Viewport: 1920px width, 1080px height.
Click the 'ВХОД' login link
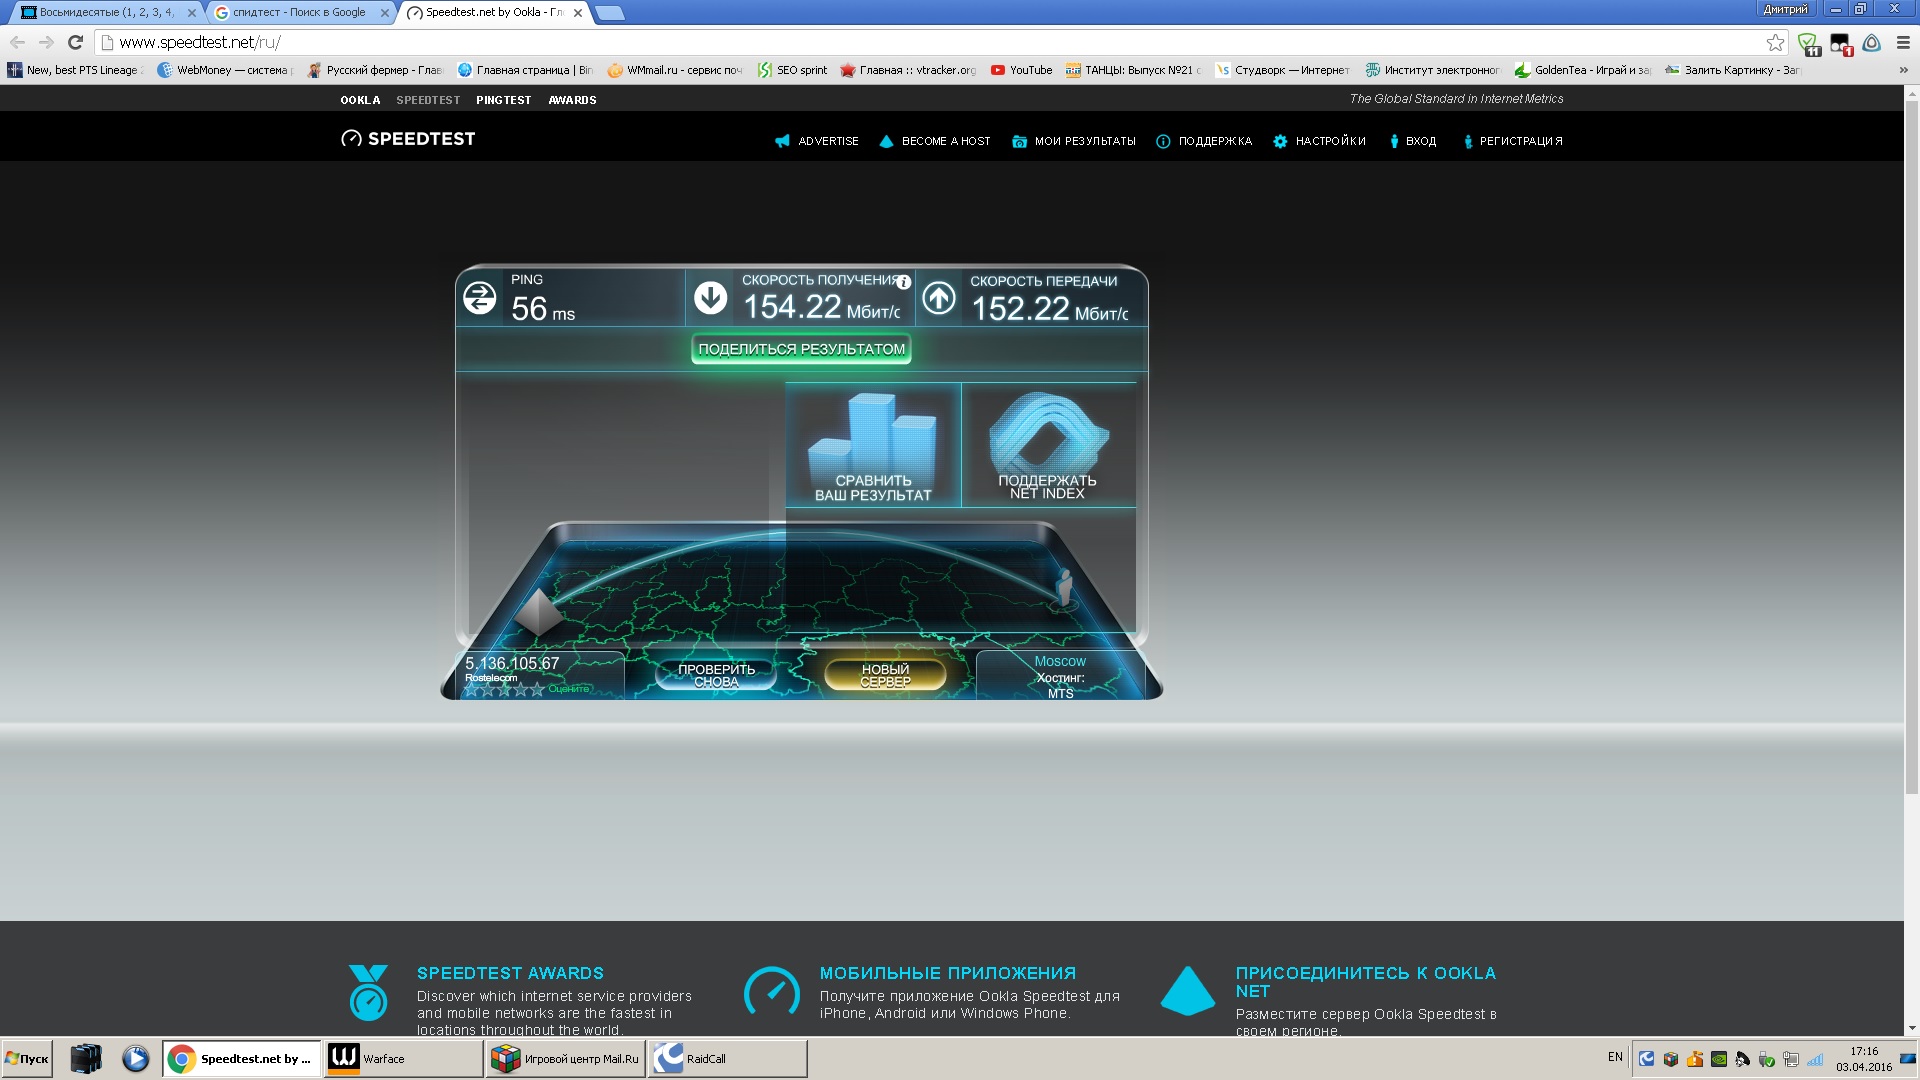coord(1412,141)
